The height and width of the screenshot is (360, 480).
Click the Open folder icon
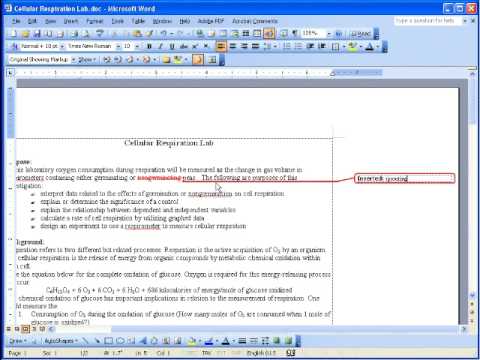(x=25, y=33)
